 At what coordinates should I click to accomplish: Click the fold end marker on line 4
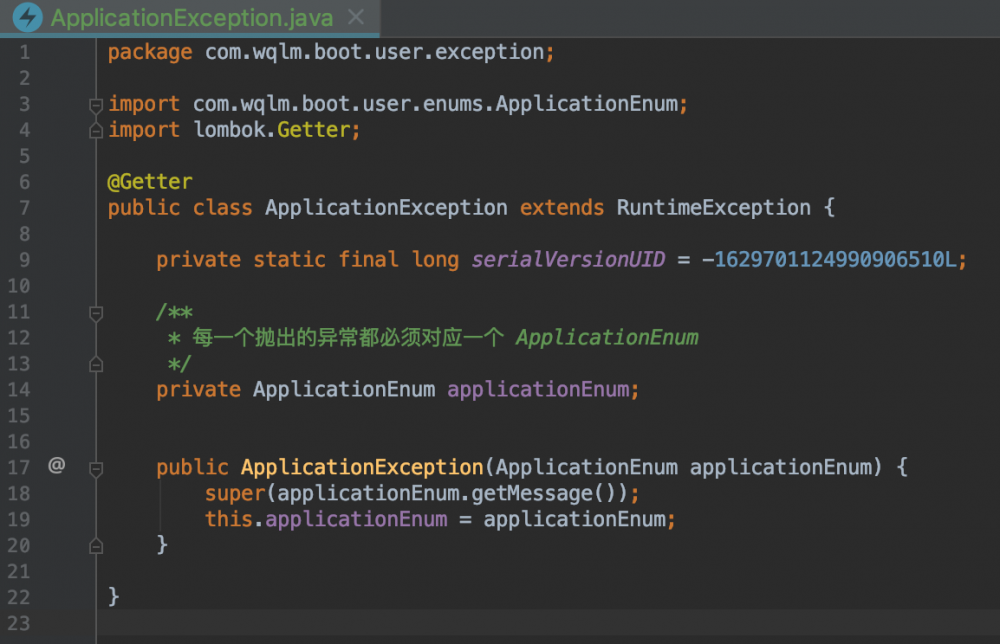point(96,130)
